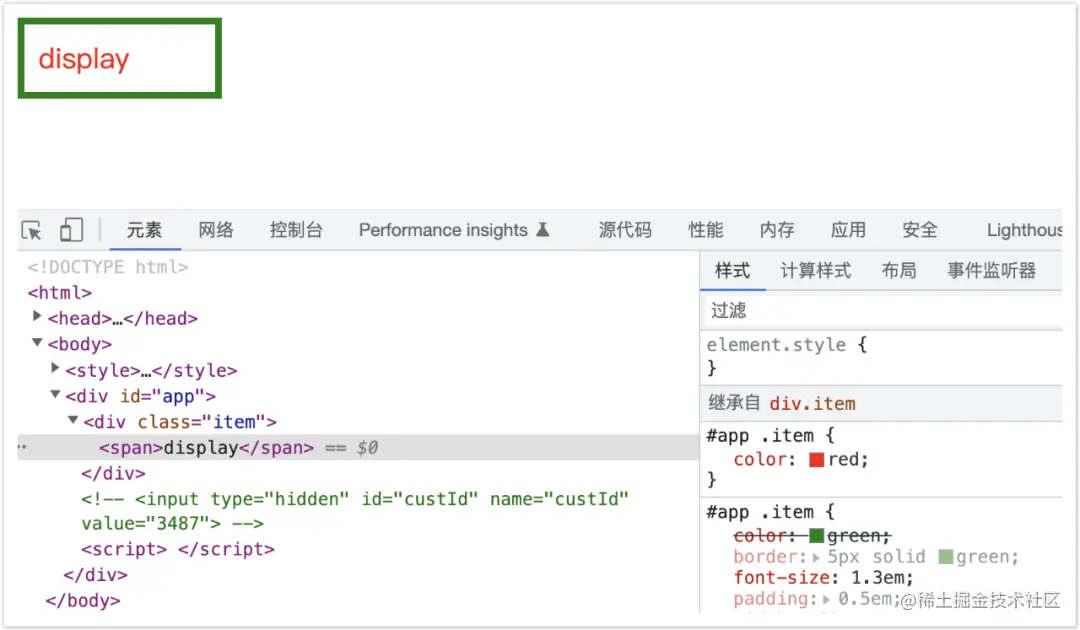Open the 元素 tab
Image resolution: width=1080 pixels, height=630 pixels.
144,230
